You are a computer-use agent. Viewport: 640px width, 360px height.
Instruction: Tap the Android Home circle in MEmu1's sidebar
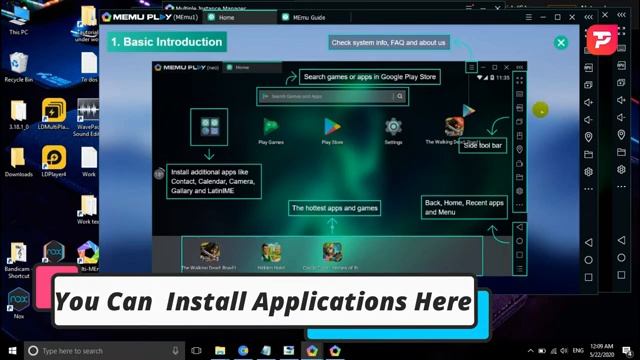click(588, 260)
